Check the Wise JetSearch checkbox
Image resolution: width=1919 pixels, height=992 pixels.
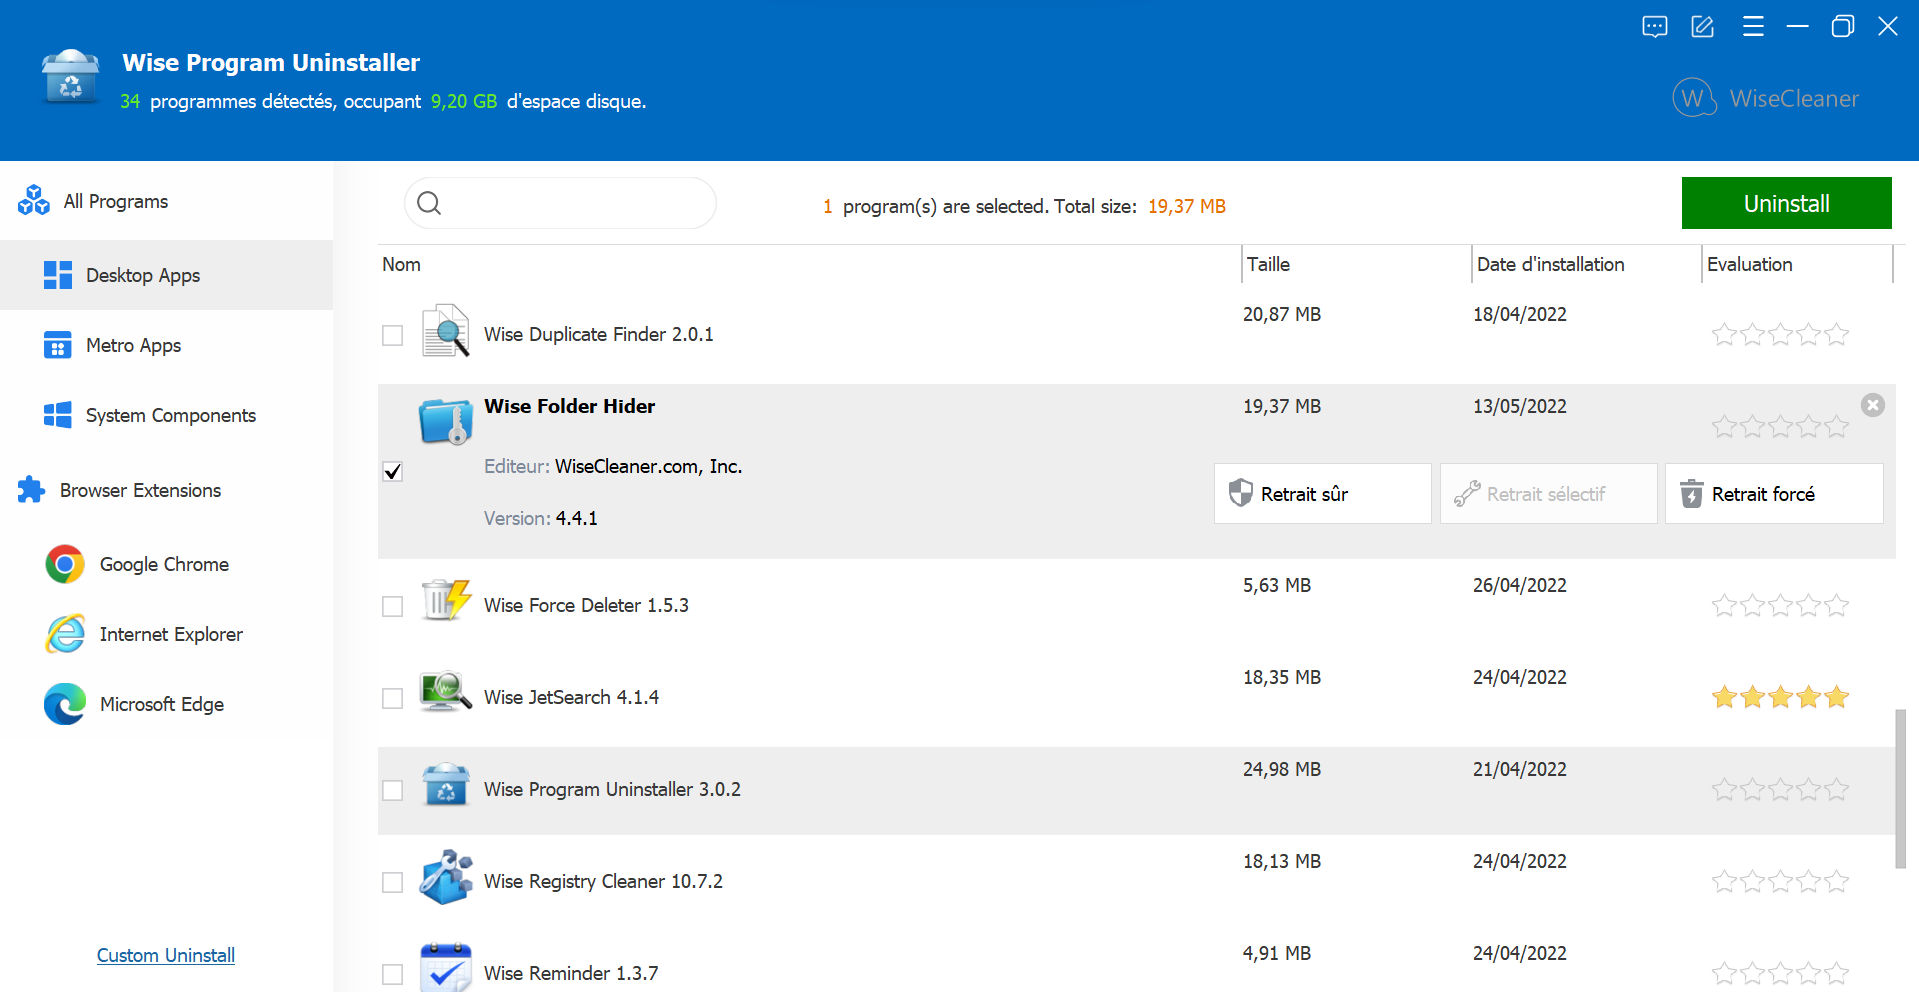(393, 698)
